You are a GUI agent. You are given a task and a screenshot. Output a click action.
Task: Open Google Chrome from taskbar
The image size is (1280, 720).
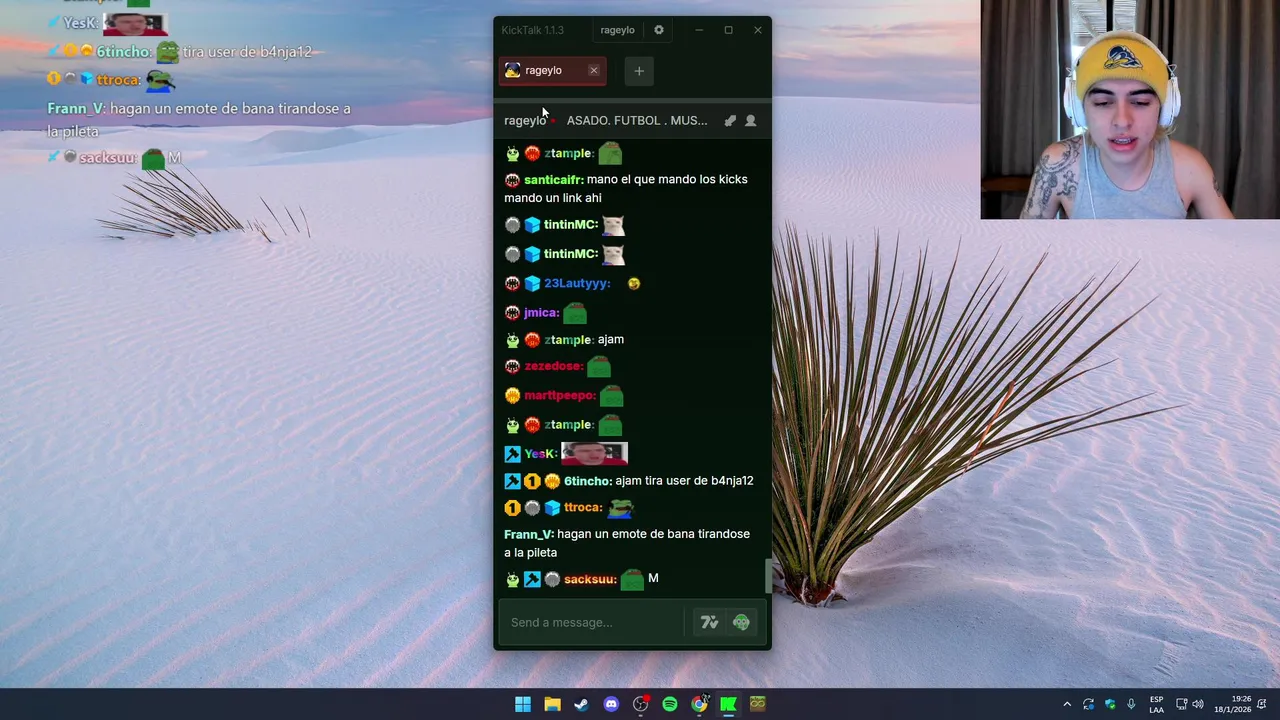point(699,704)
